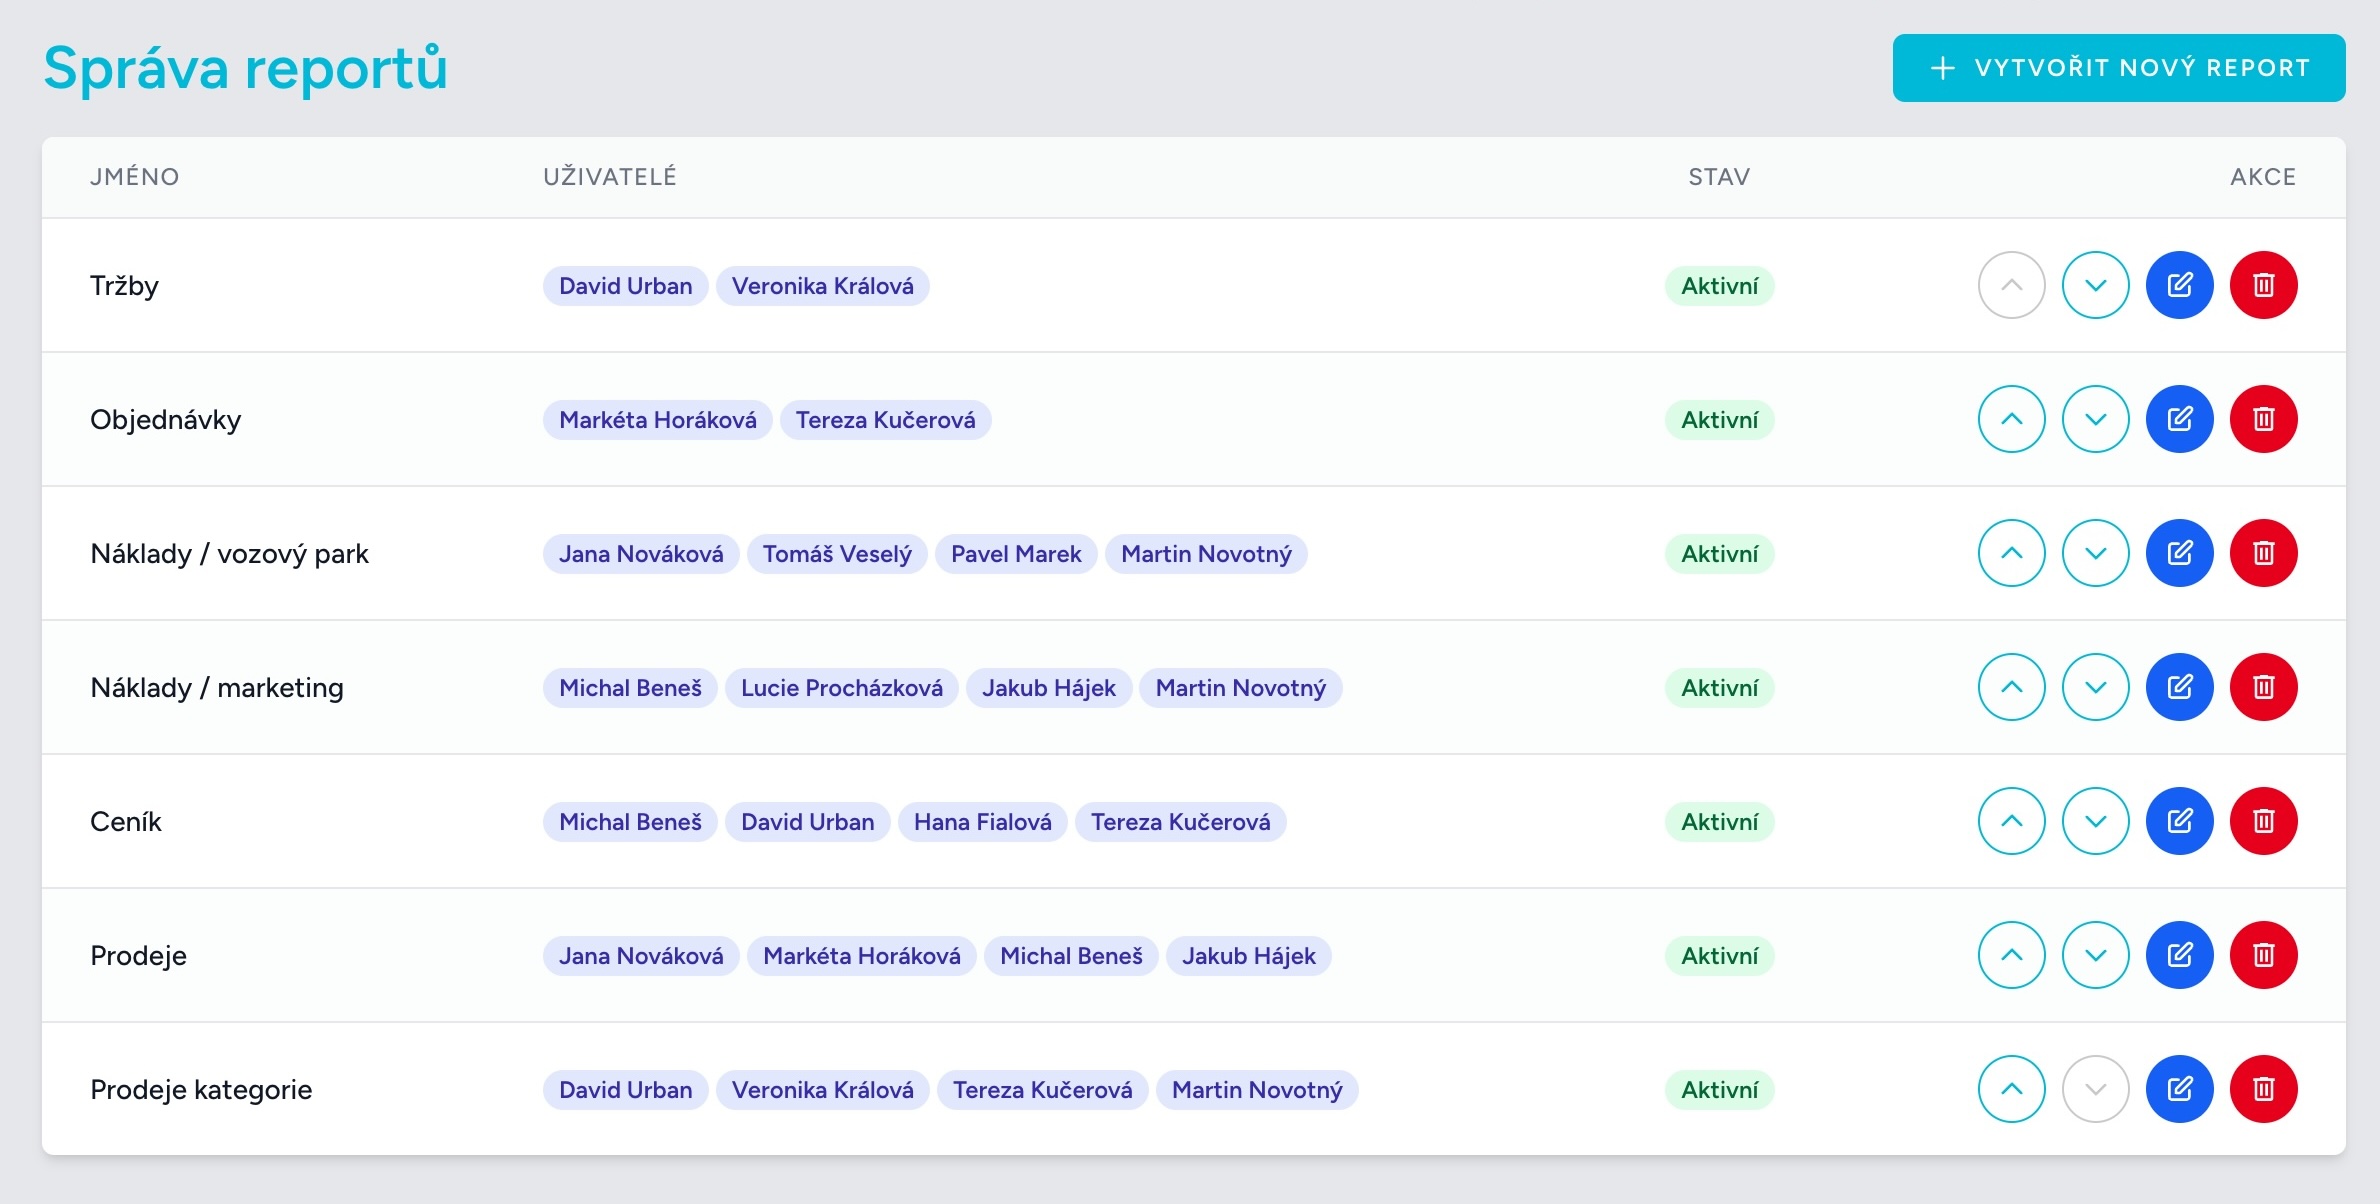The height and width of the screenshot is (1204, 2380).
Task: Open the Hana Fialová user tag
Action: click(982, 822)
